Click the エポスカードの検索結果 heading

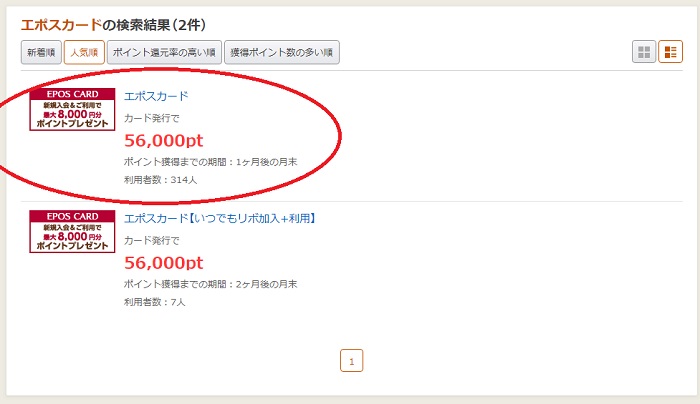tap(113, 25)
